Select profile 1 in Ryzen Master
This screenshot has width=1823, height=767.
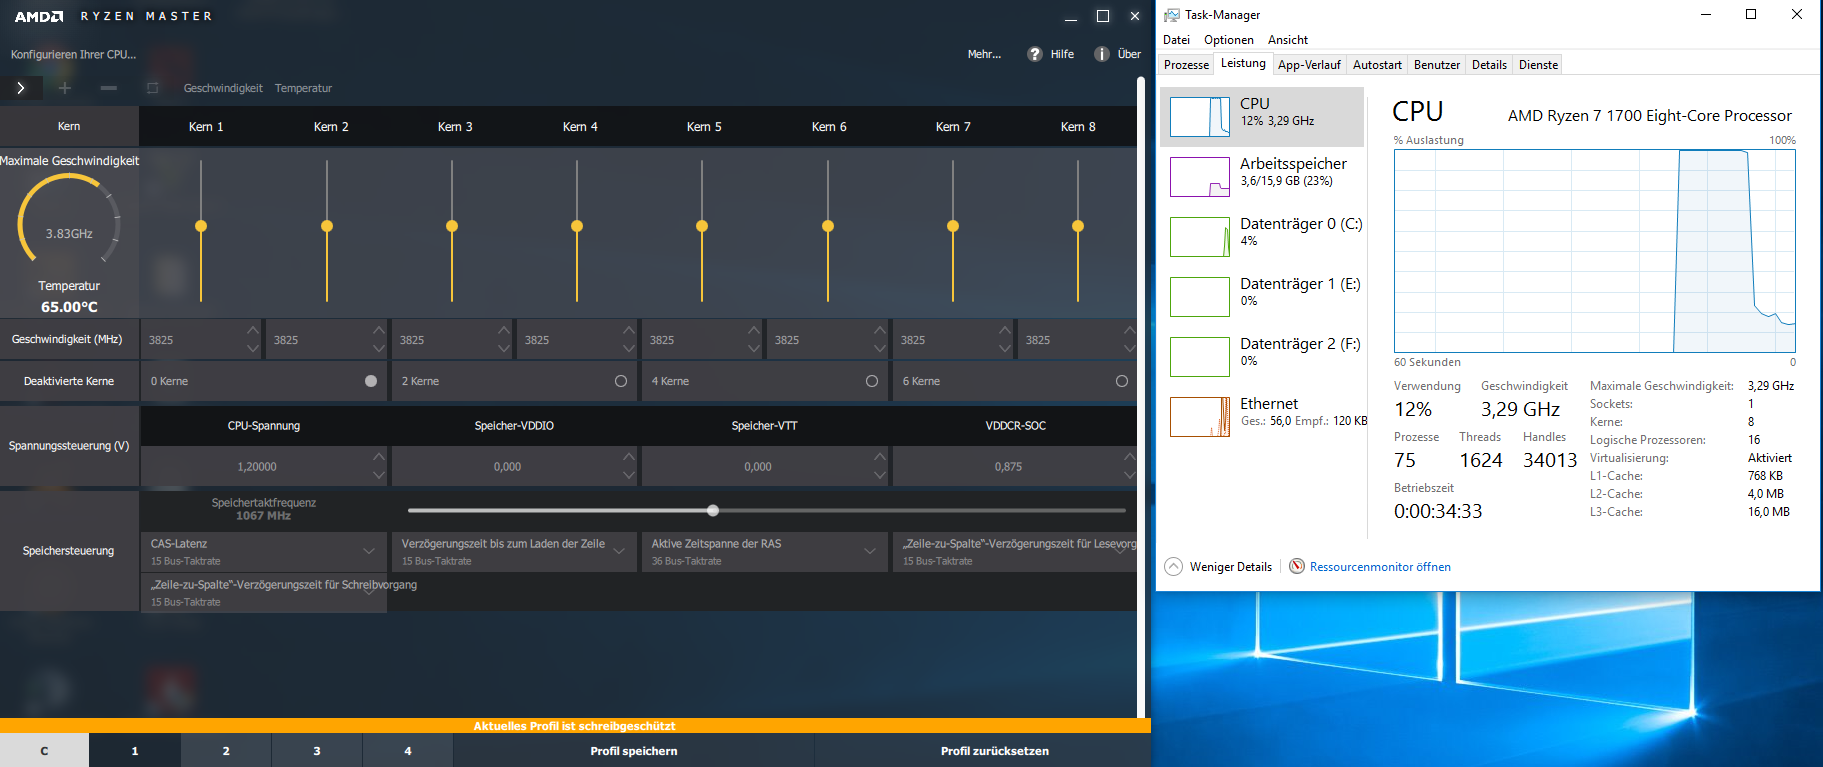(x=135, y=750)
